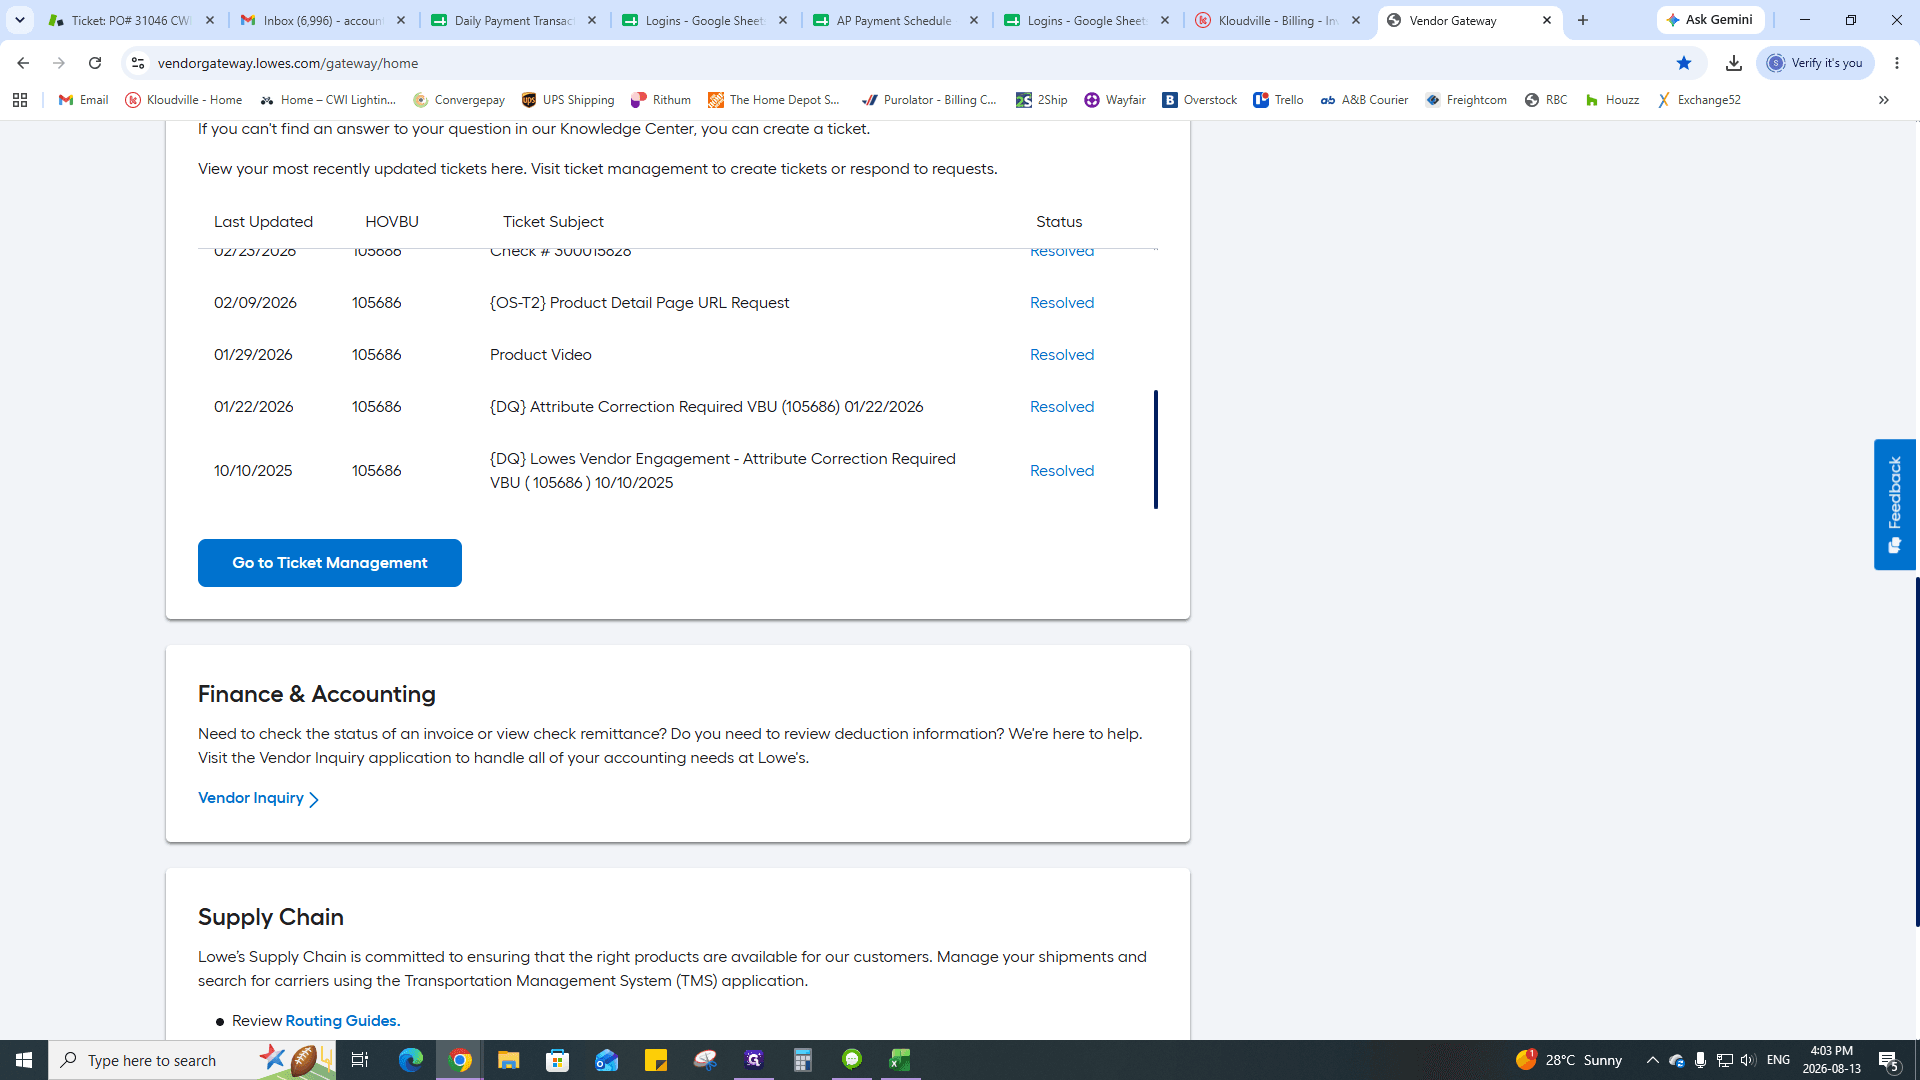The height and width of the screenshot is (1080, 1920).
Task: Open Windows Start menu
Action: point(24,1060)
